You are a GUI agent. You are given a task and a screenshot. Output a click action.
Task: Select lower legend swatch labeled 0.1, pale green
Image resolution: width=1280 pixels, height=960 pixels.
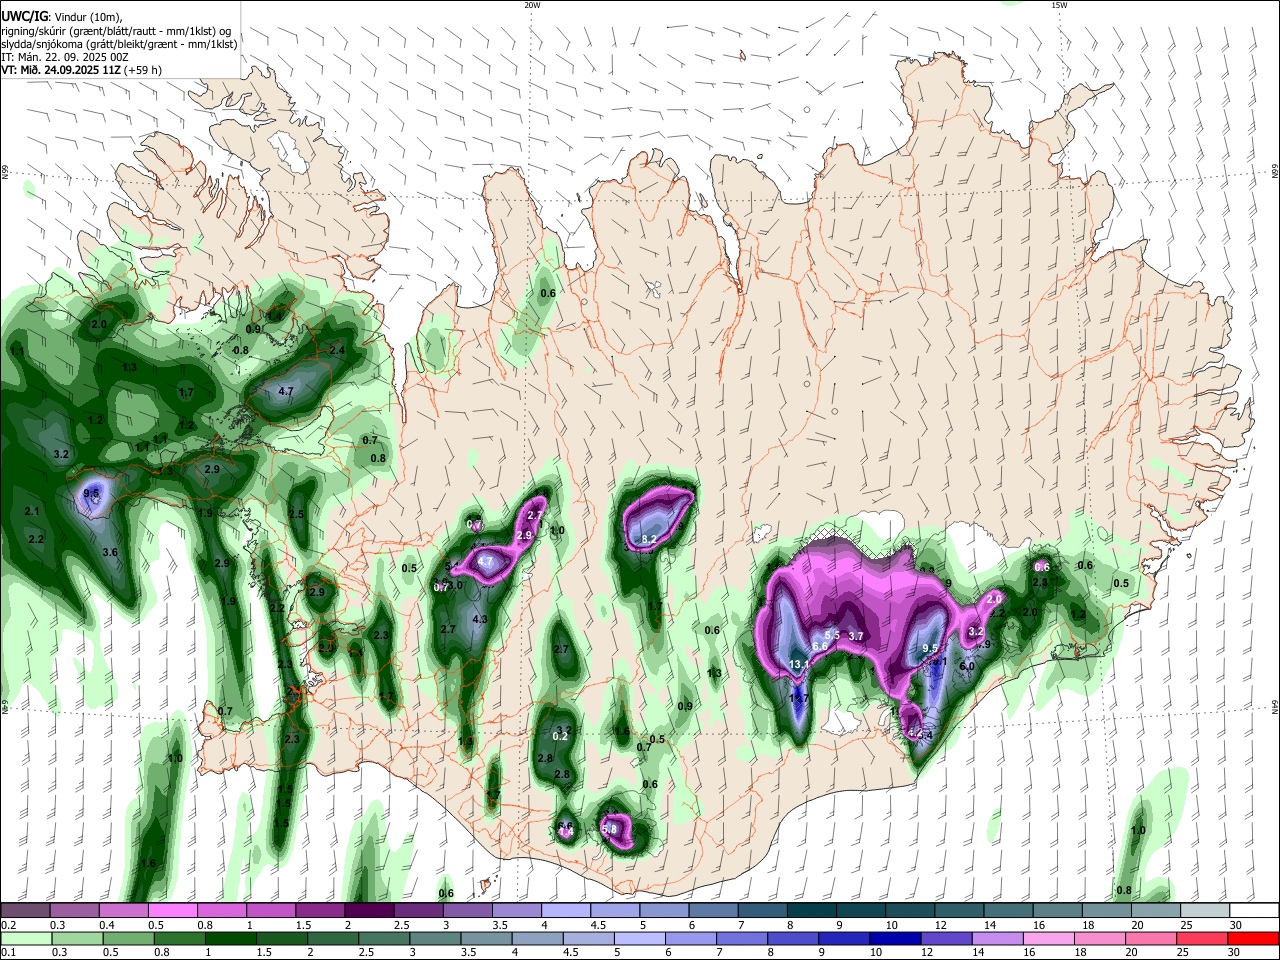[x=25, y=938]
